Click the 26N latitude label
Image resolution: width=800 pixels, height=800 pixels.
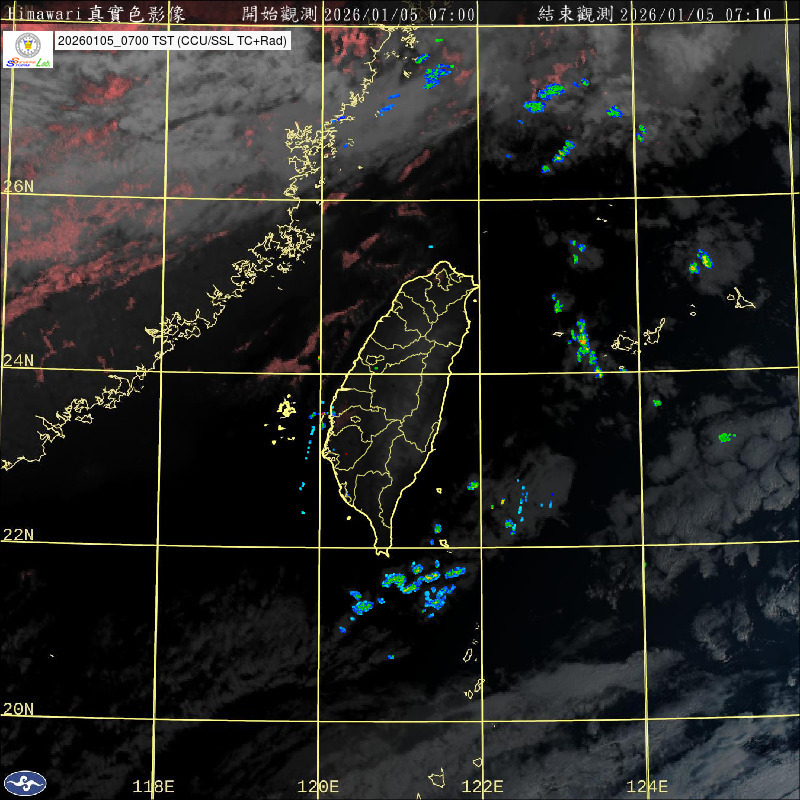[18, 186]
